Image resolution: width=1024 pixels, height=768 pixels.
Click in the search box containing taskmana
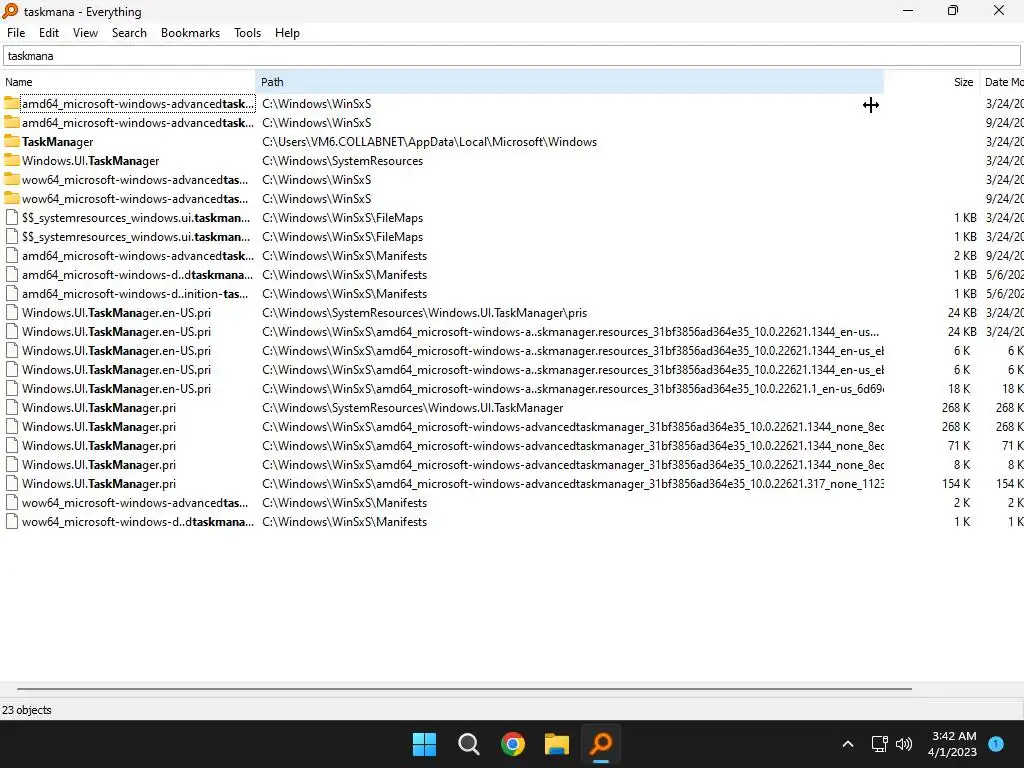(512, 56)
